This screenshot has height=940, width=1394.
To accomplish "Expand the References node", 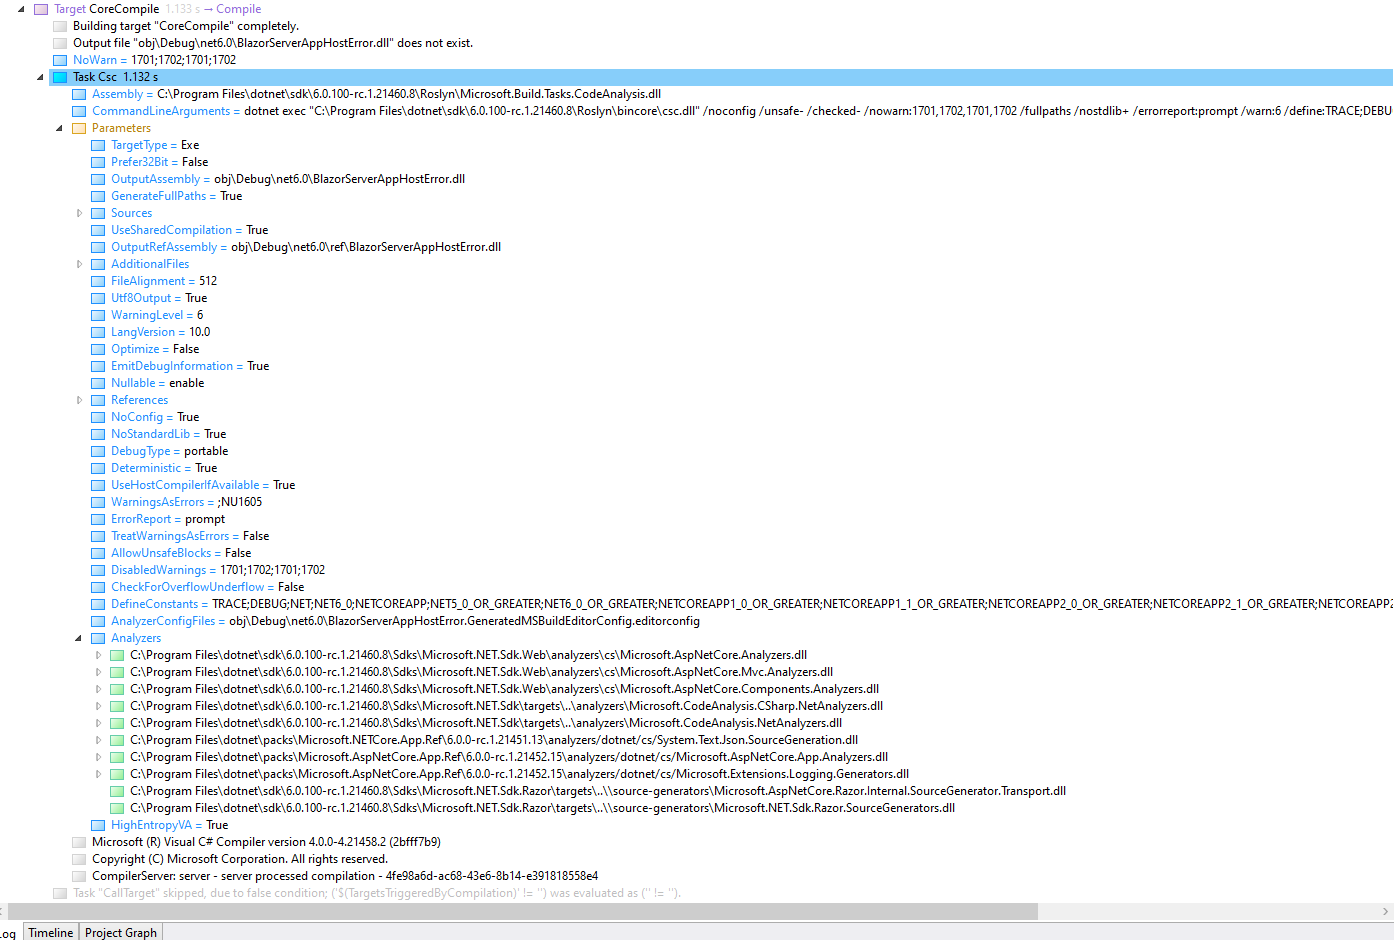I will pyautogui.click(x=80, y=400).
